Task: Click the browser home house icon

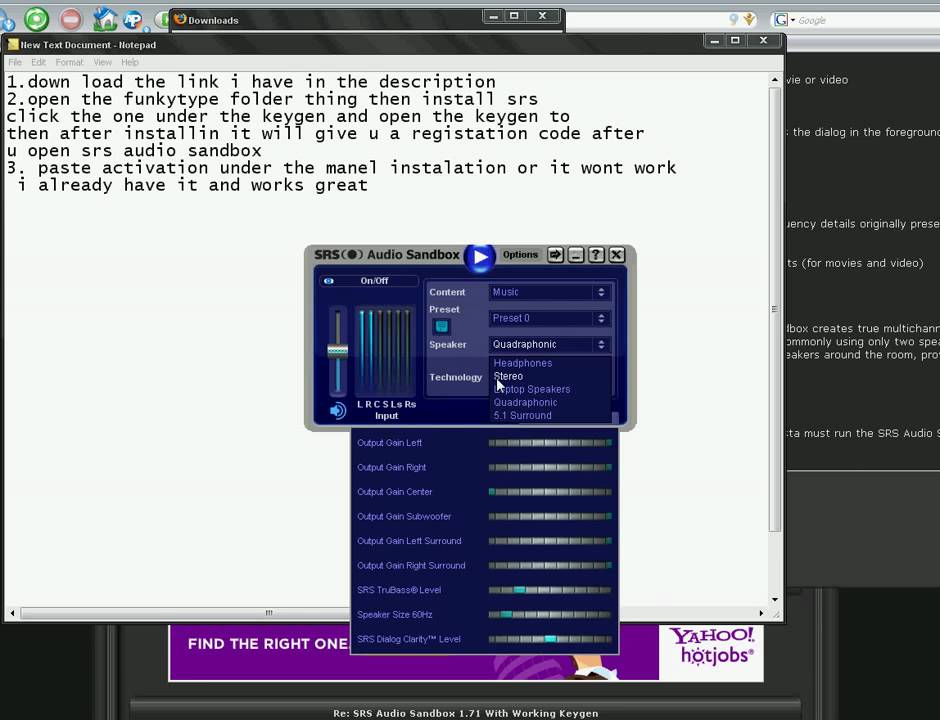Action: pos(105,19)
